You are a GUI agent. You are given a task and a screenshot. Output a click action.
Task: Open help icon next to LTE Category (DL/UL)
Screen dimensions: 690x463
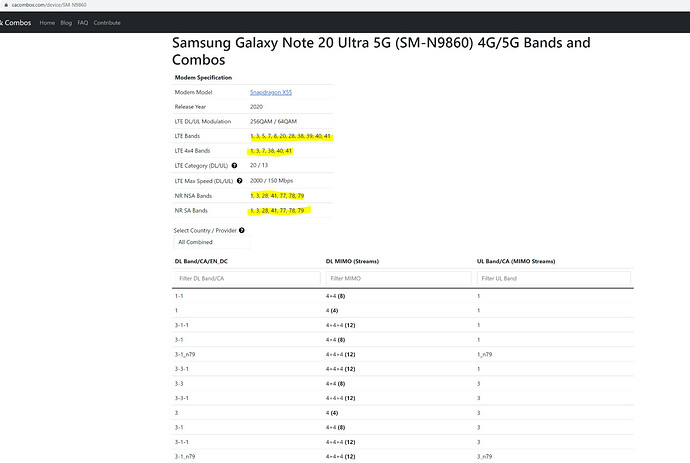[234, 165]
